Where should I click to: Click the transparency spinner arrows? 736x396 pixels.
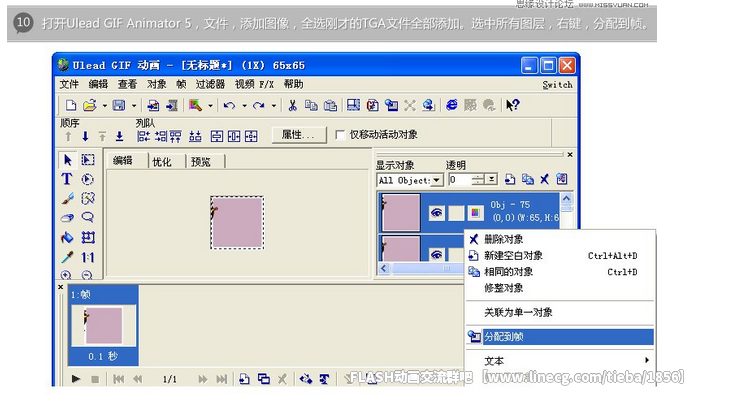[478, 179]
